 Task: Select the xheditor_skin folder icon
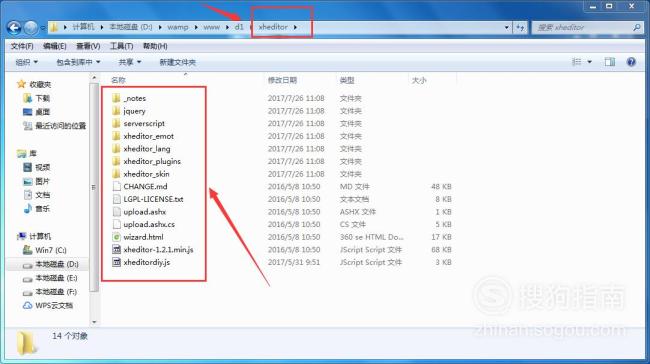(116, 174)
